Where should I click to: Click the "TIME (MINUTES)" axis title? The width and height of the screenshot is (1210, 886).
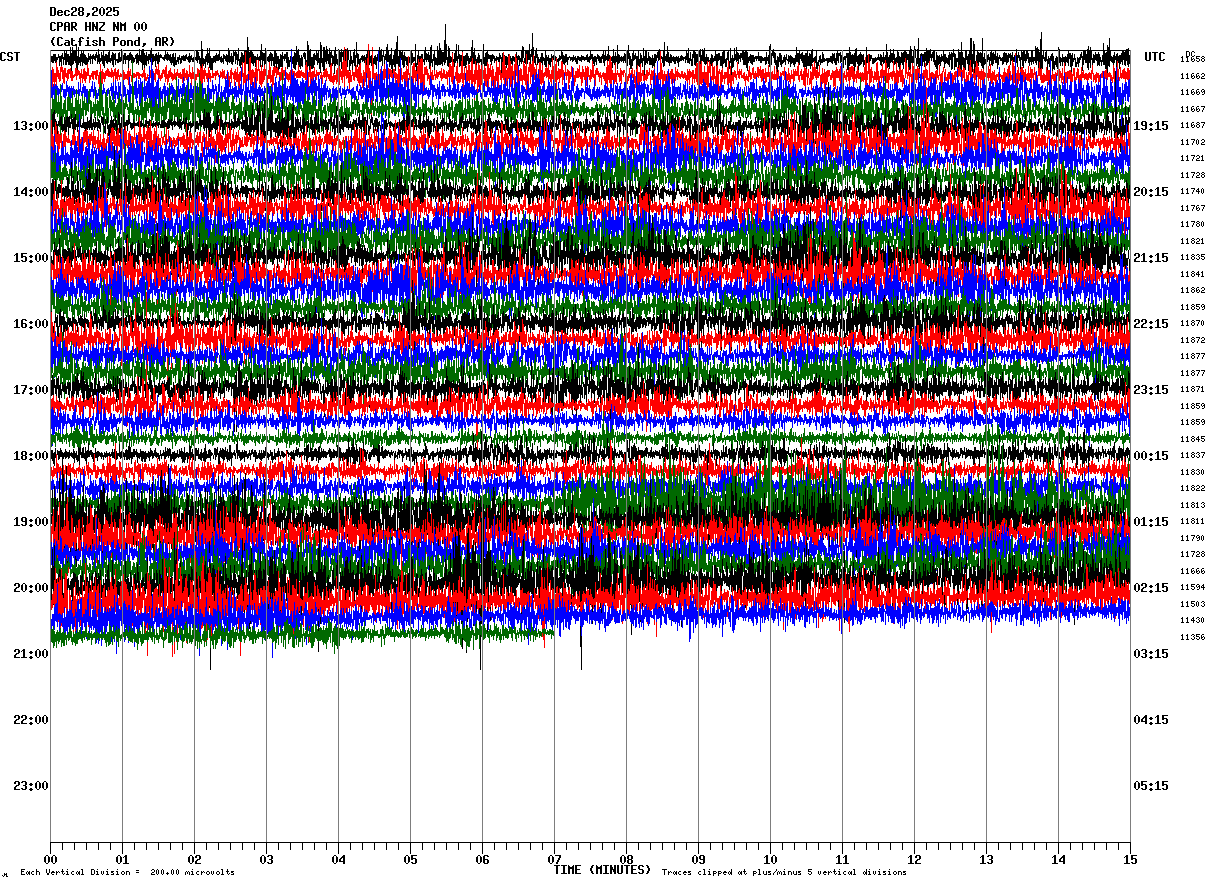(602, 870)
